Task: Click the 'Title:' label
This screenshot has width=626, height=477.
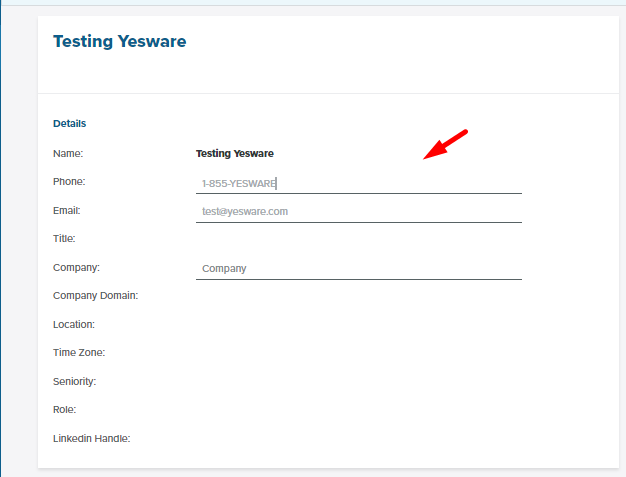Action: point(64,239)
